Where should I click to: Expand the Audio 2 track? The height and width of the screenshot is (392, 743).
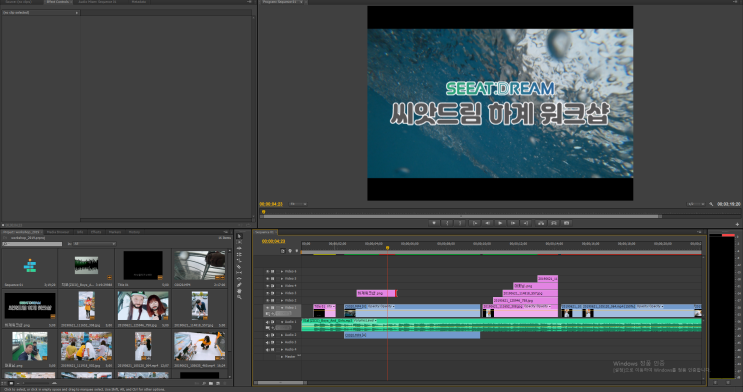pyautogui.click(x=282, y=335)
